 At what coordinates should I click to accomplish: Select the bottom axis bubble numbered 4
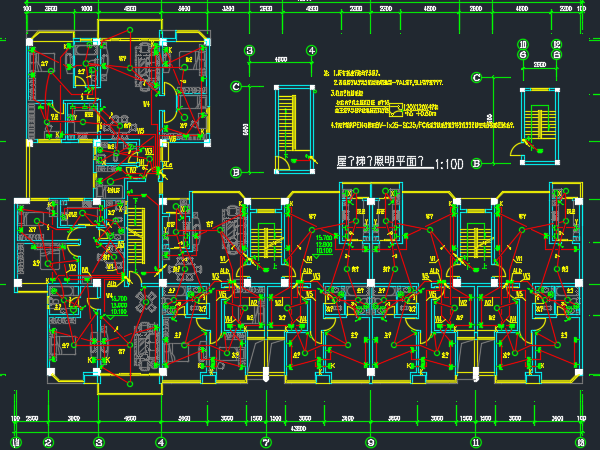(x=161, y=443)
